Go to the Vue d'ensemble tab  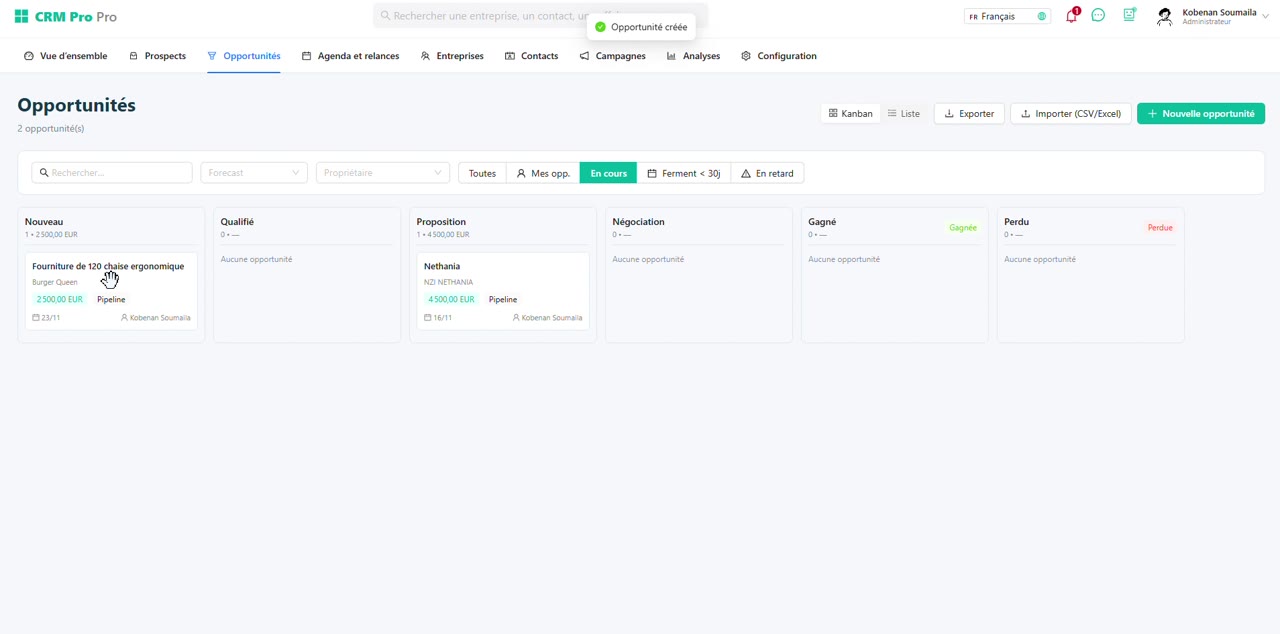coord(65,56)
